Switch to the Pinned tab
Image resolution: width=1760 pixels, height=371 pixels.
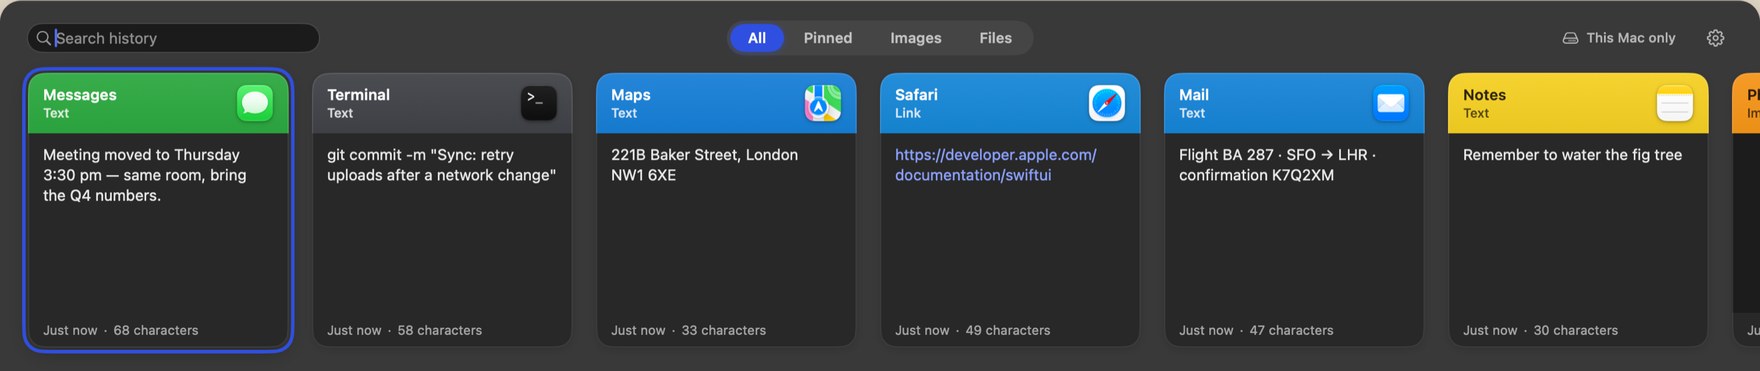tap(828, 38)
